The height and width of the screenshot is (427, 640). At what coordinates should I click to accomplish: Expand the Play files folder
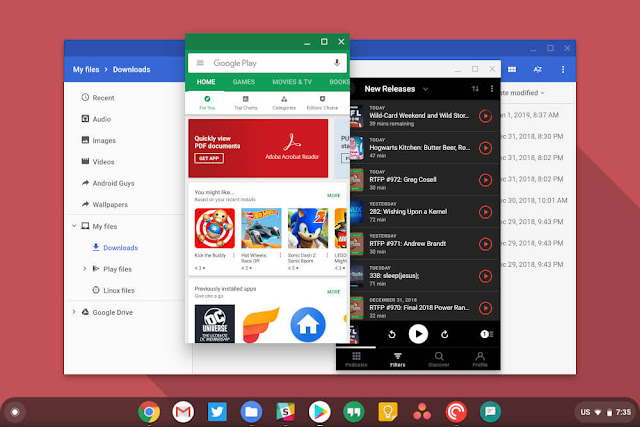click(x=84, y=269)
